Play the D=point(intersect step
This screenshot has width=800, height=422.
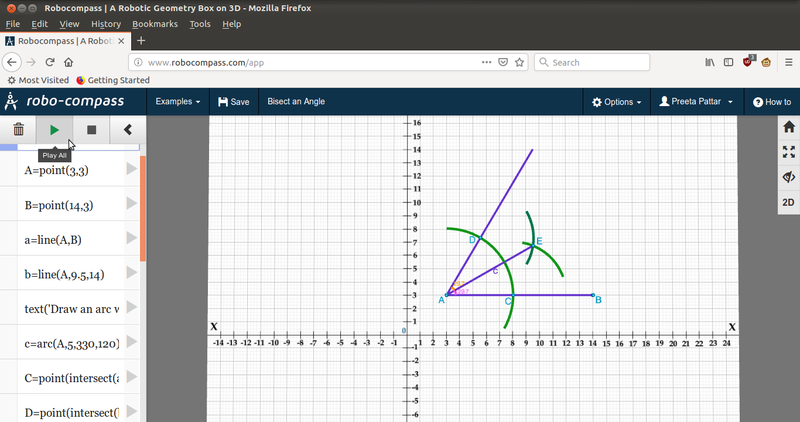pos(132,411)
